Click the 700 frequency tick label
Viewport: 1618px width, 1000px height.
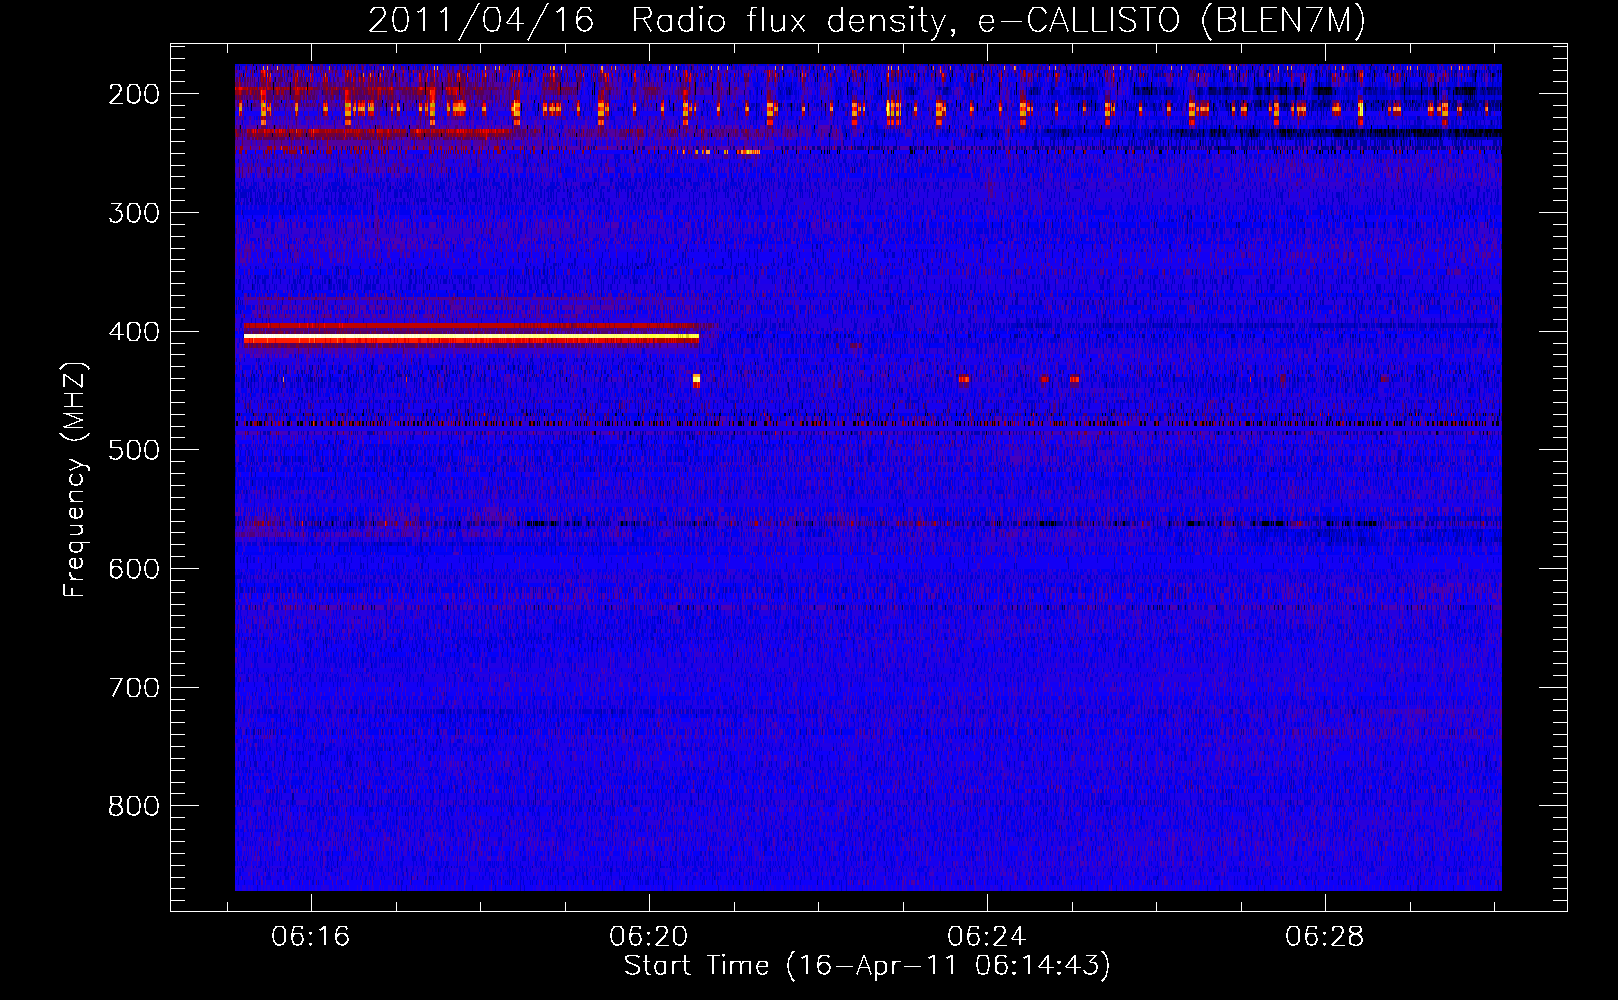(134, 688)
